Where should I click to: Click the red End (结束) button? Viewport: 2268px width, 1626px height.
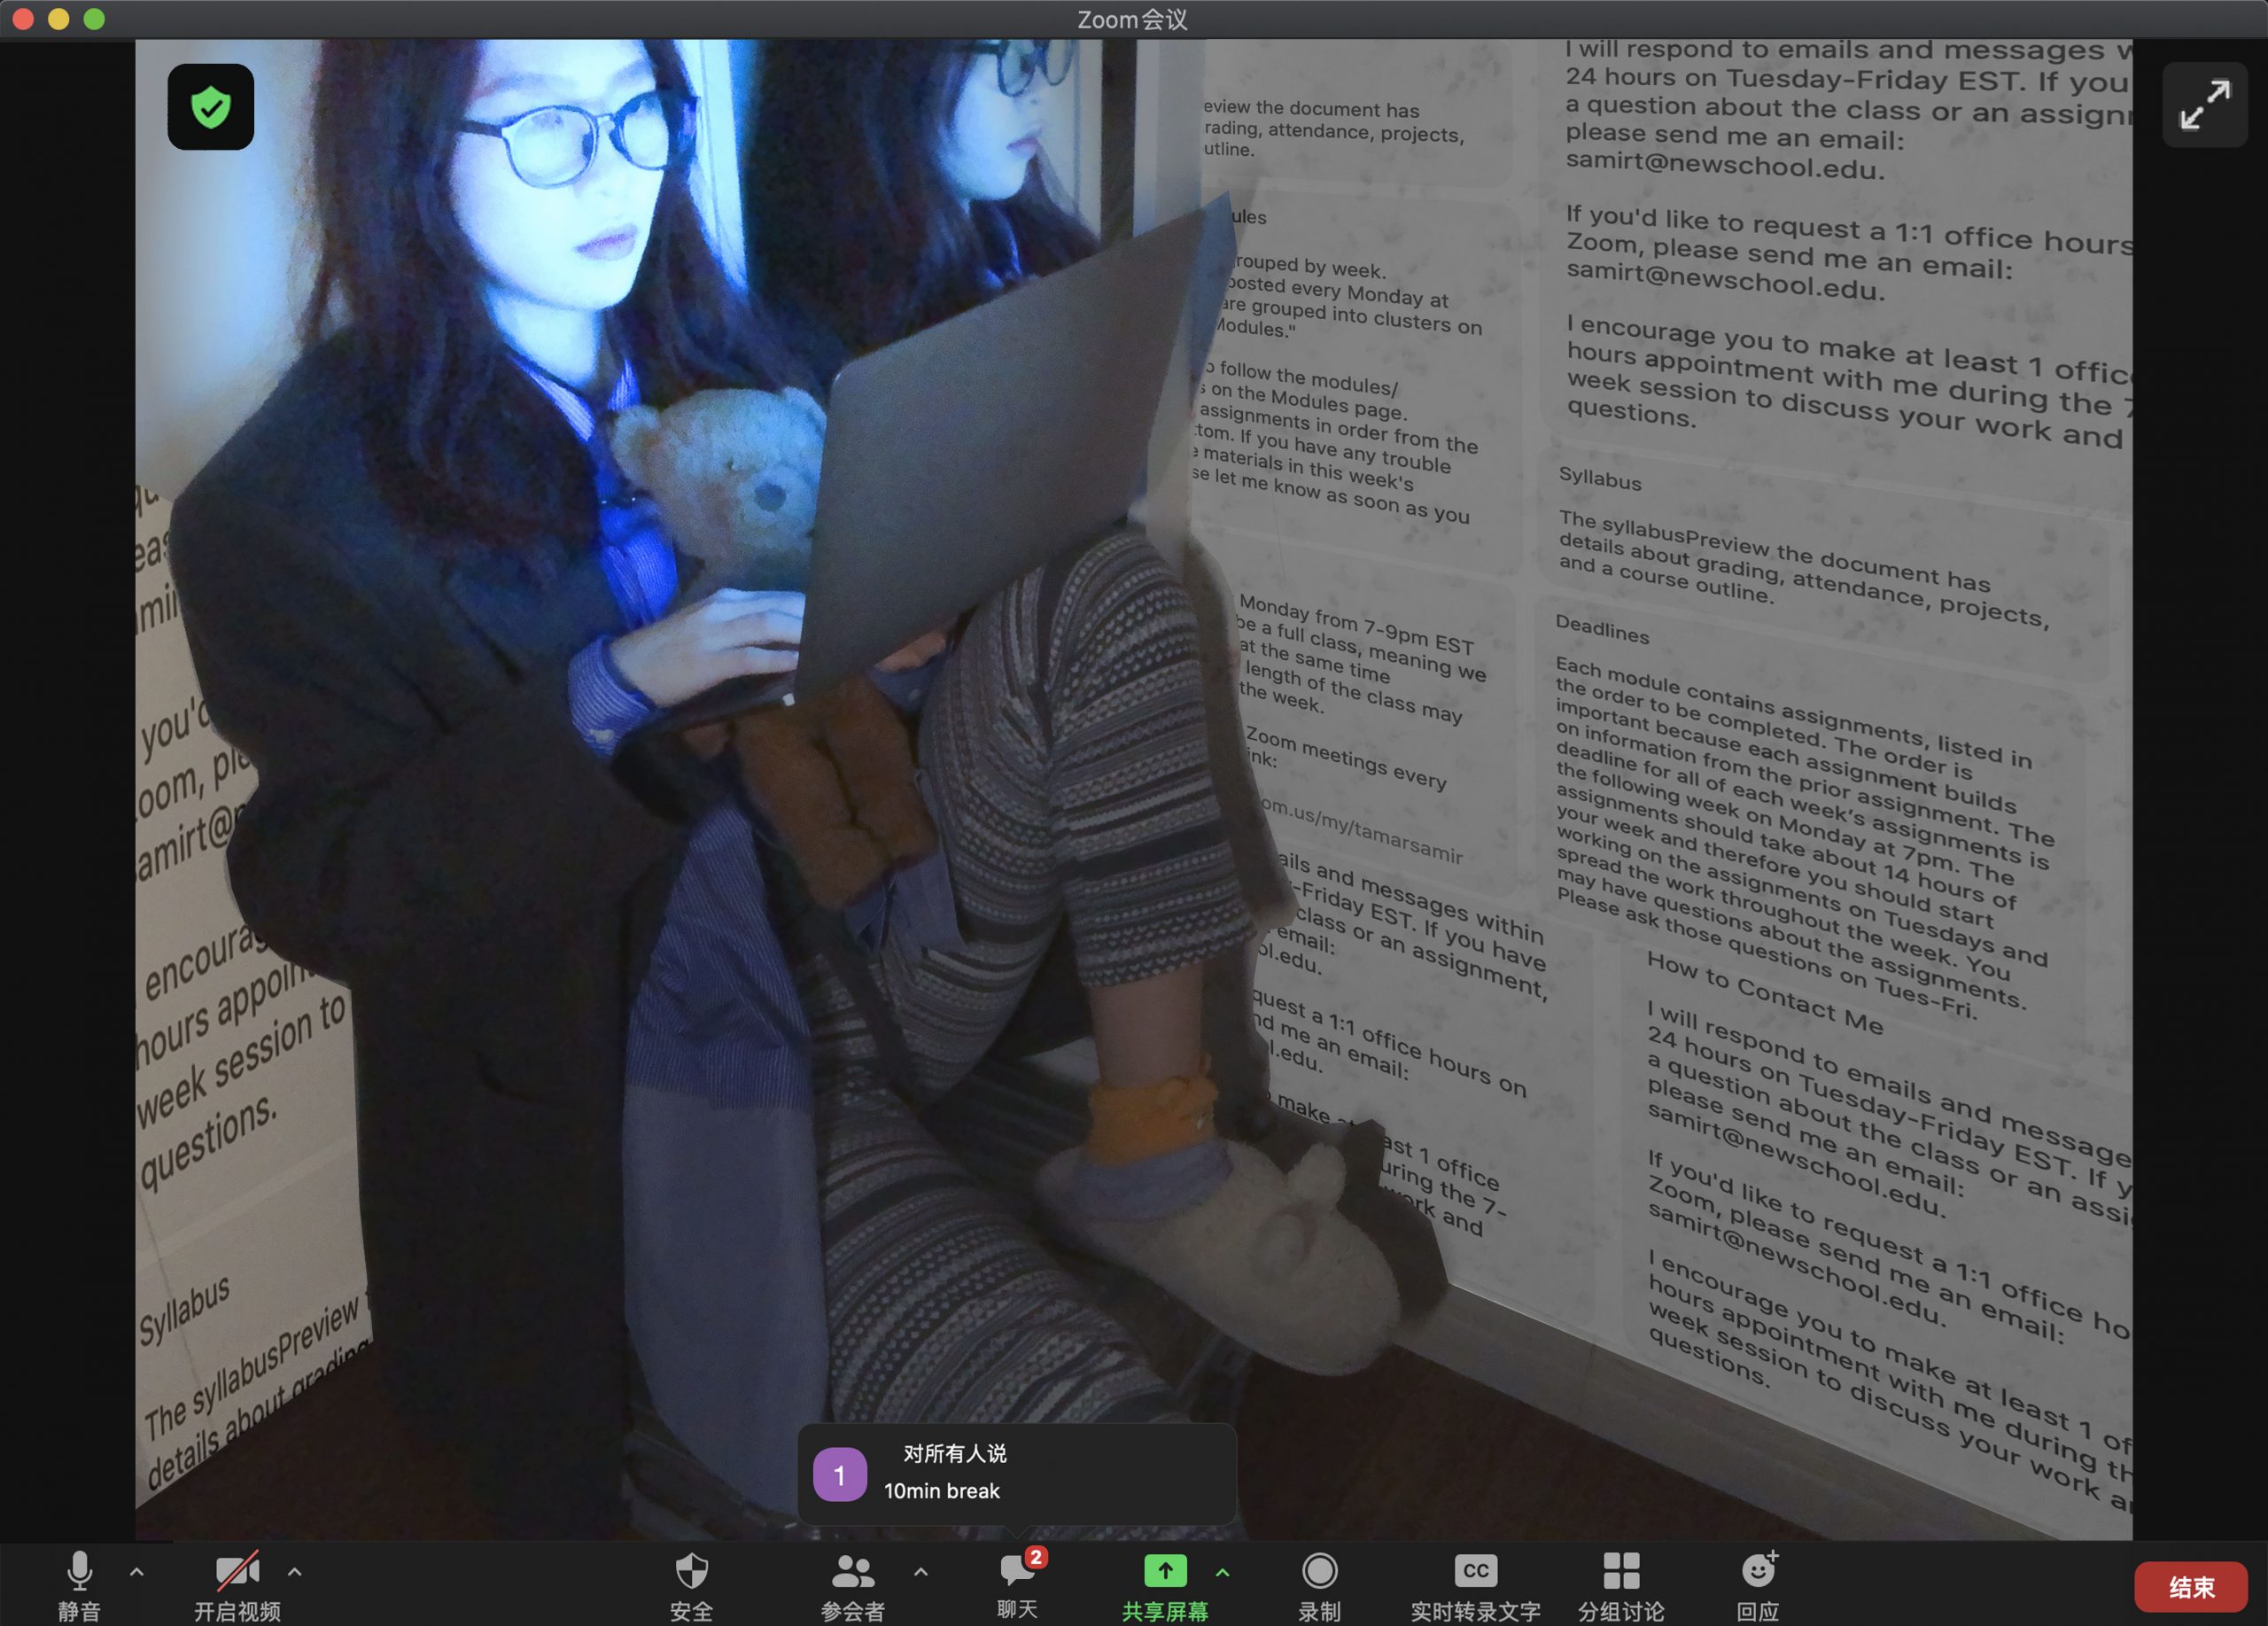(x=2190, y=1587)
